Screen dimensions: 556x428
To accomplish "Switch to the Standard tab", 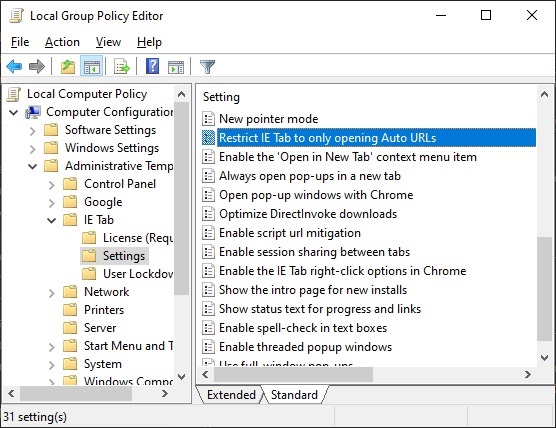I will [x=294, y=395].
